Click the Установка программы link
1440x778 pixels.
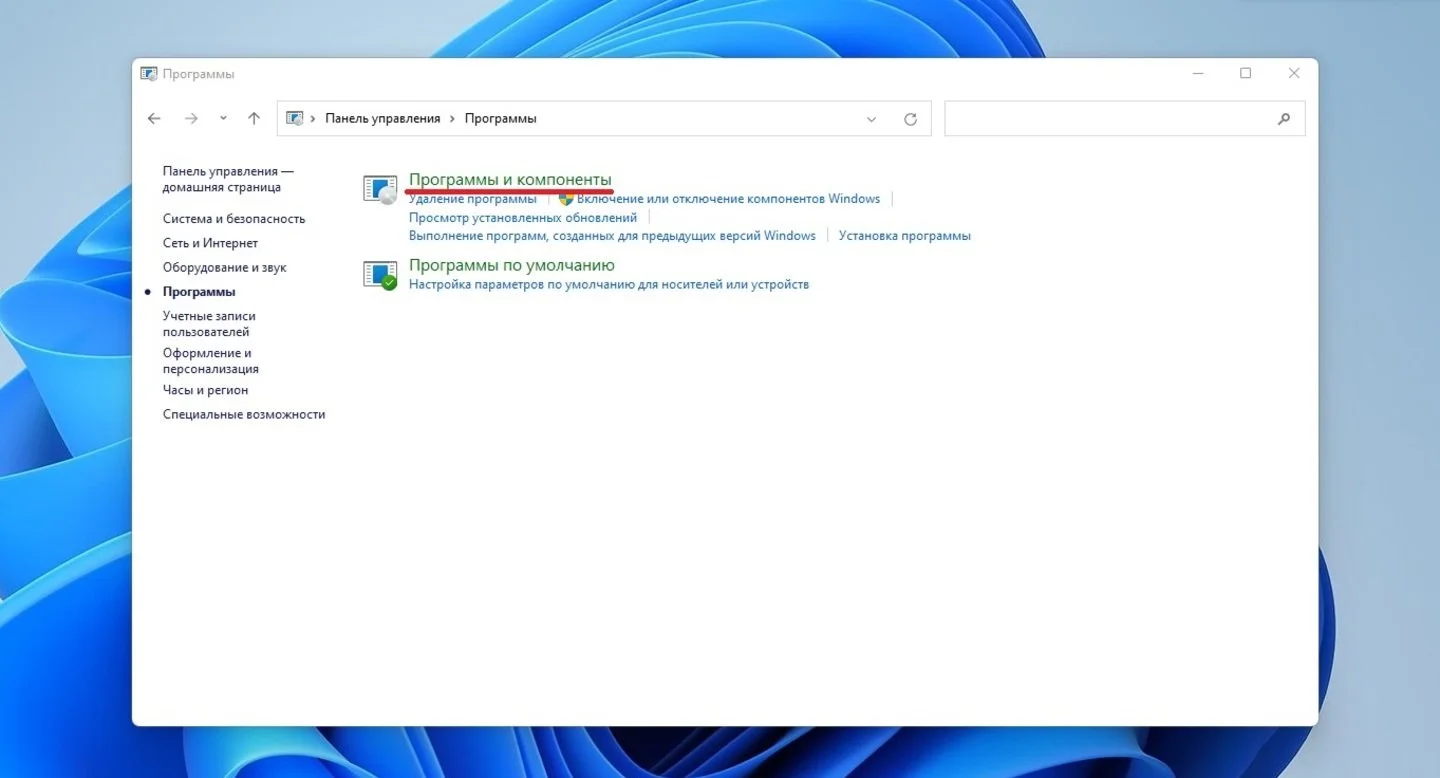click(905, 236)
